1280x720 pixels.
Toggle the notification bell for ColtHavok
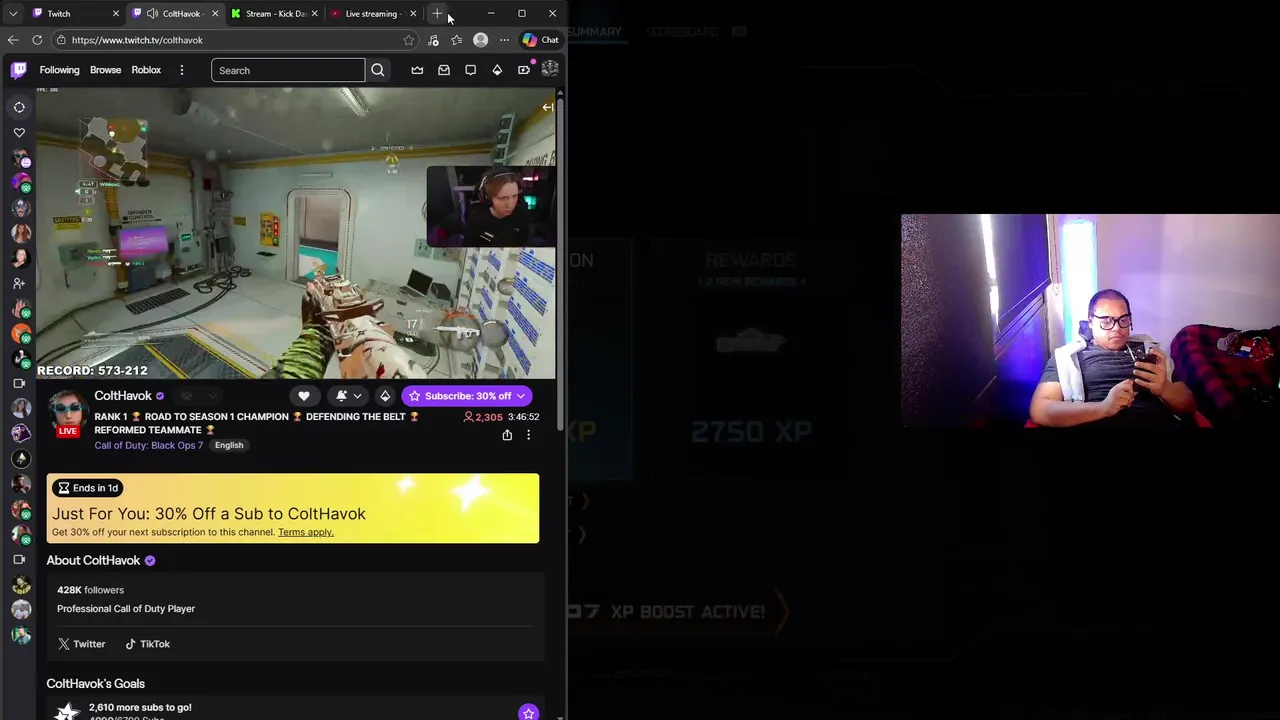coord(341,396)
